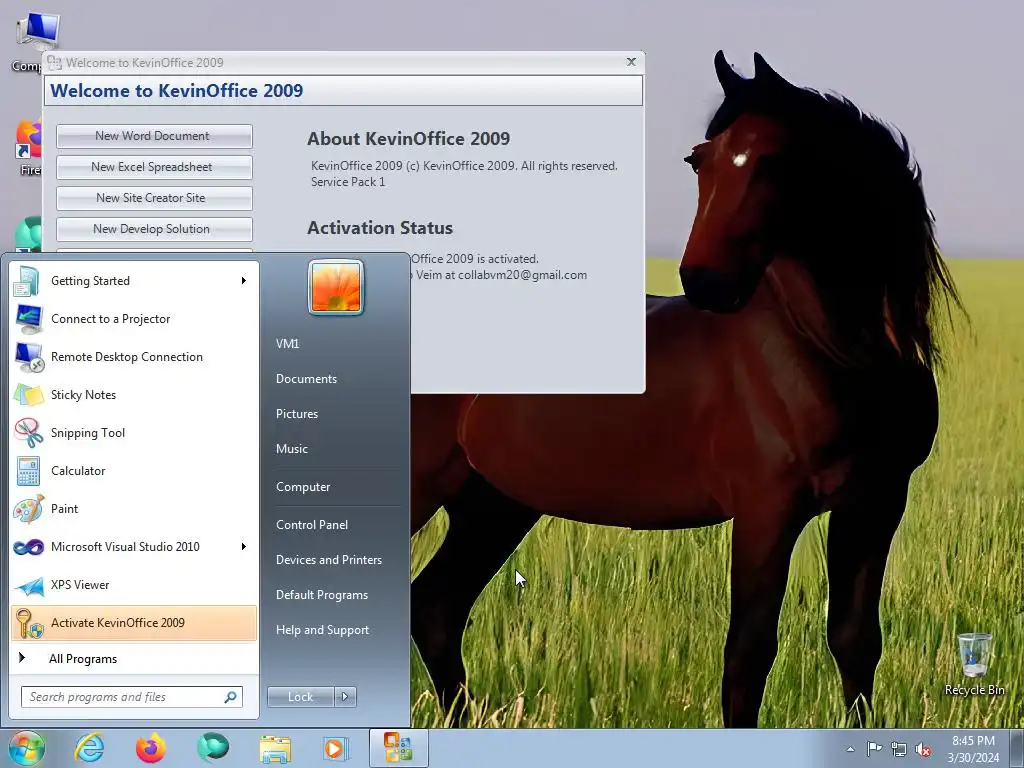This screenshot has width=1024, height=768.
Task: Click New Develop Solution button
Action: (154, 229)
